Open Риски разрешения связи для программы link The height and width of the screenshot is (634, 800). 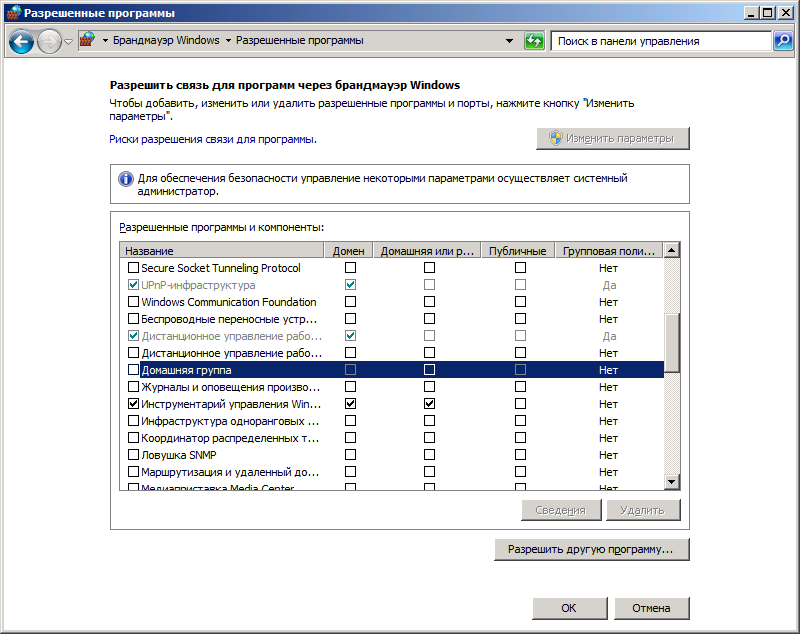click(212, 139)
